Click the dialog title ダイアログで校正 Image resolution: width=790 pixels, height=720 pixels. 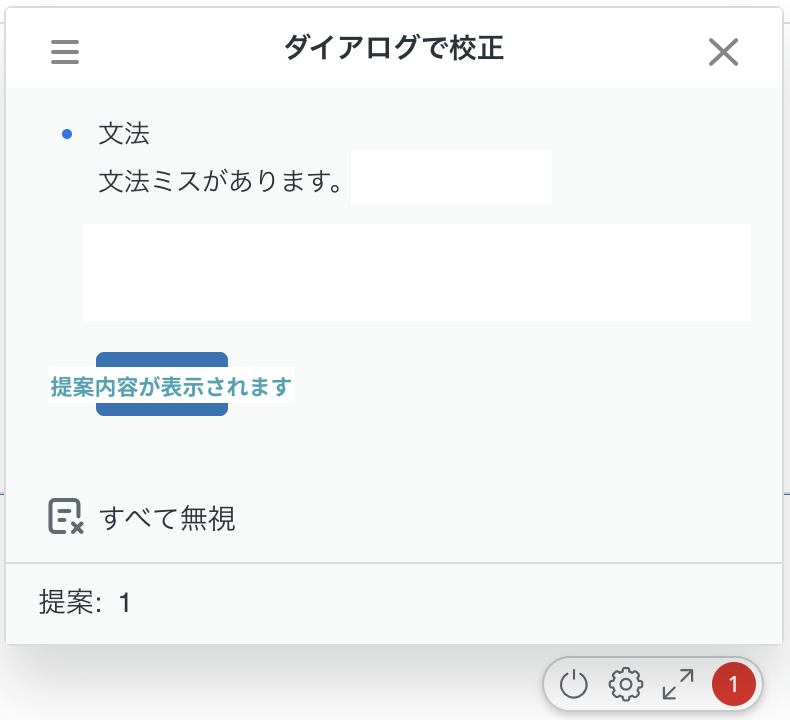[394, 48]
